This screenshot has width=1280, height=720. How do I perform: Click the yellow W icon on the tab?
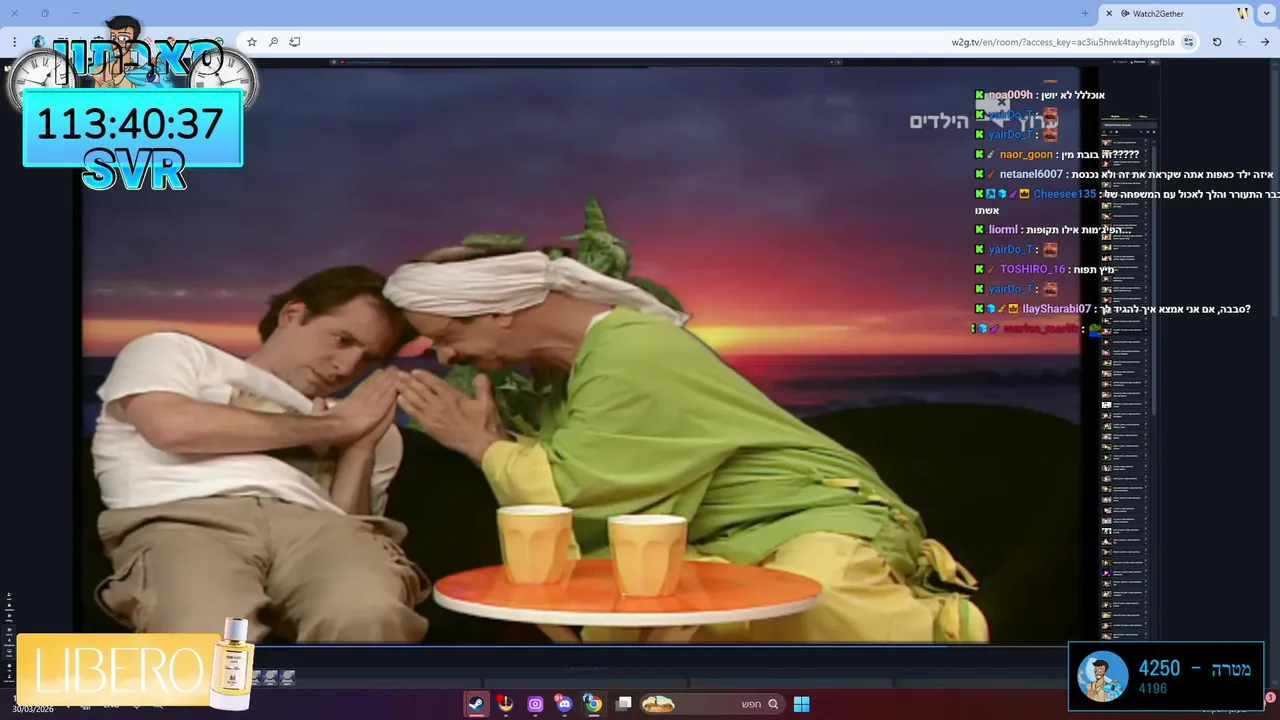click(x=1243, y=14)
